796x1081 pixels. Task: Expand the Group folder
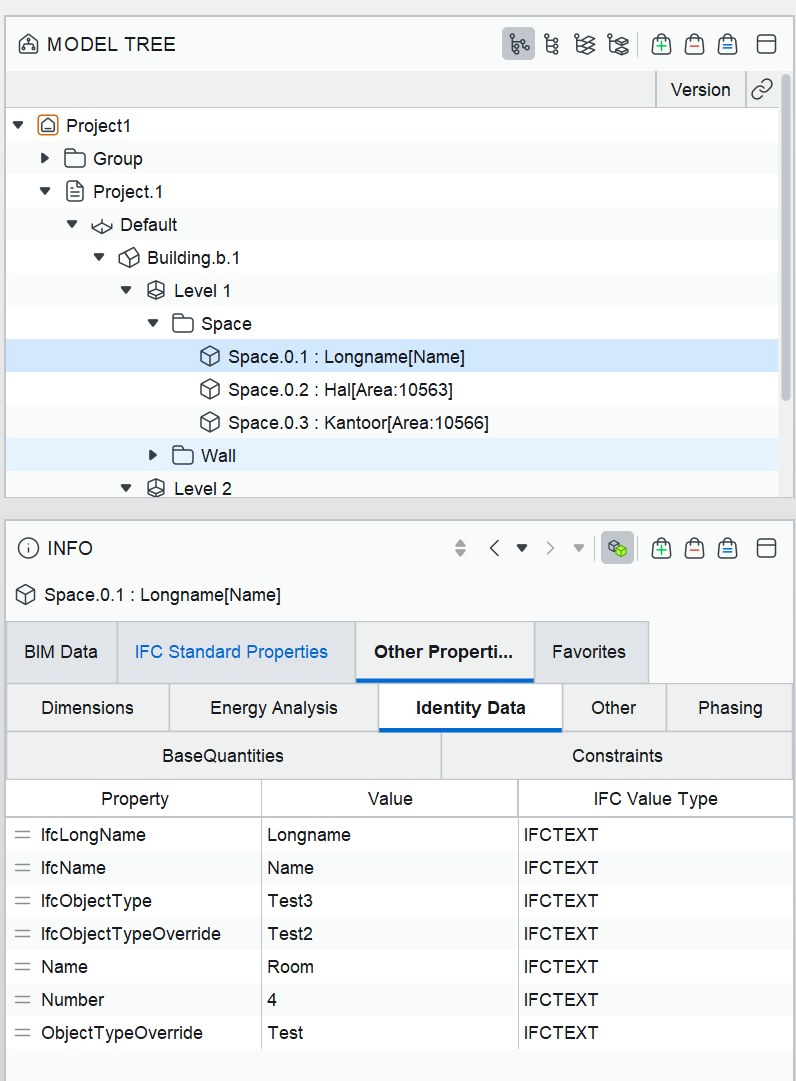[x=45, y=158]
